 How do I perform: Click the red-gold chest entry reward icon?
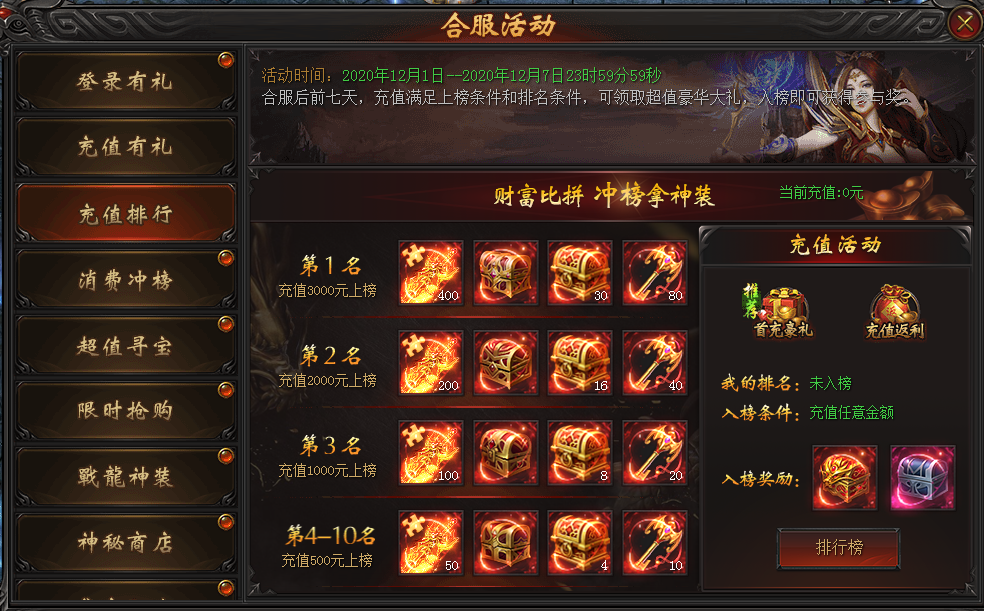tap(845, 477)
